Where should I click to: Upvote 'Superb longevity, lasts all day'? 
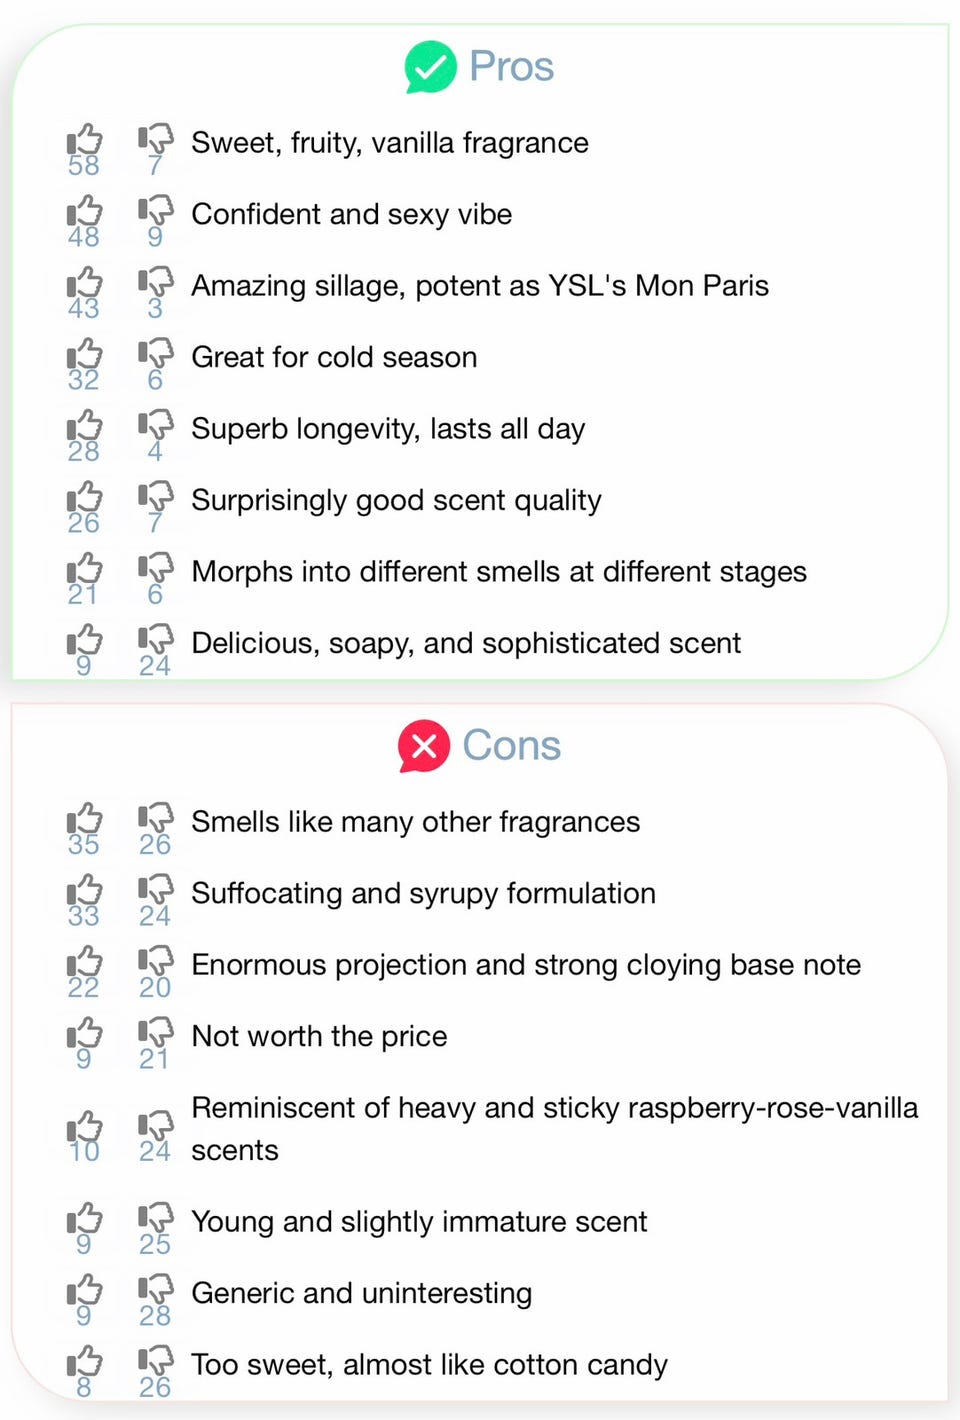pyautogui.click(x=85, y=427)
